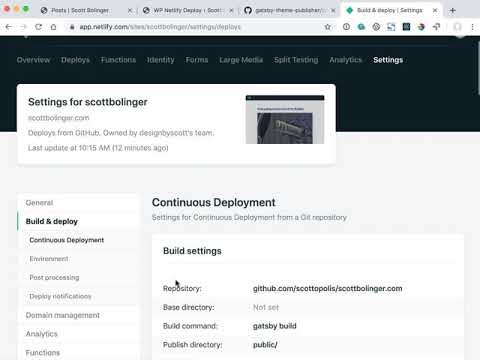Click the browser forward arrow

[x=23, y=27]
